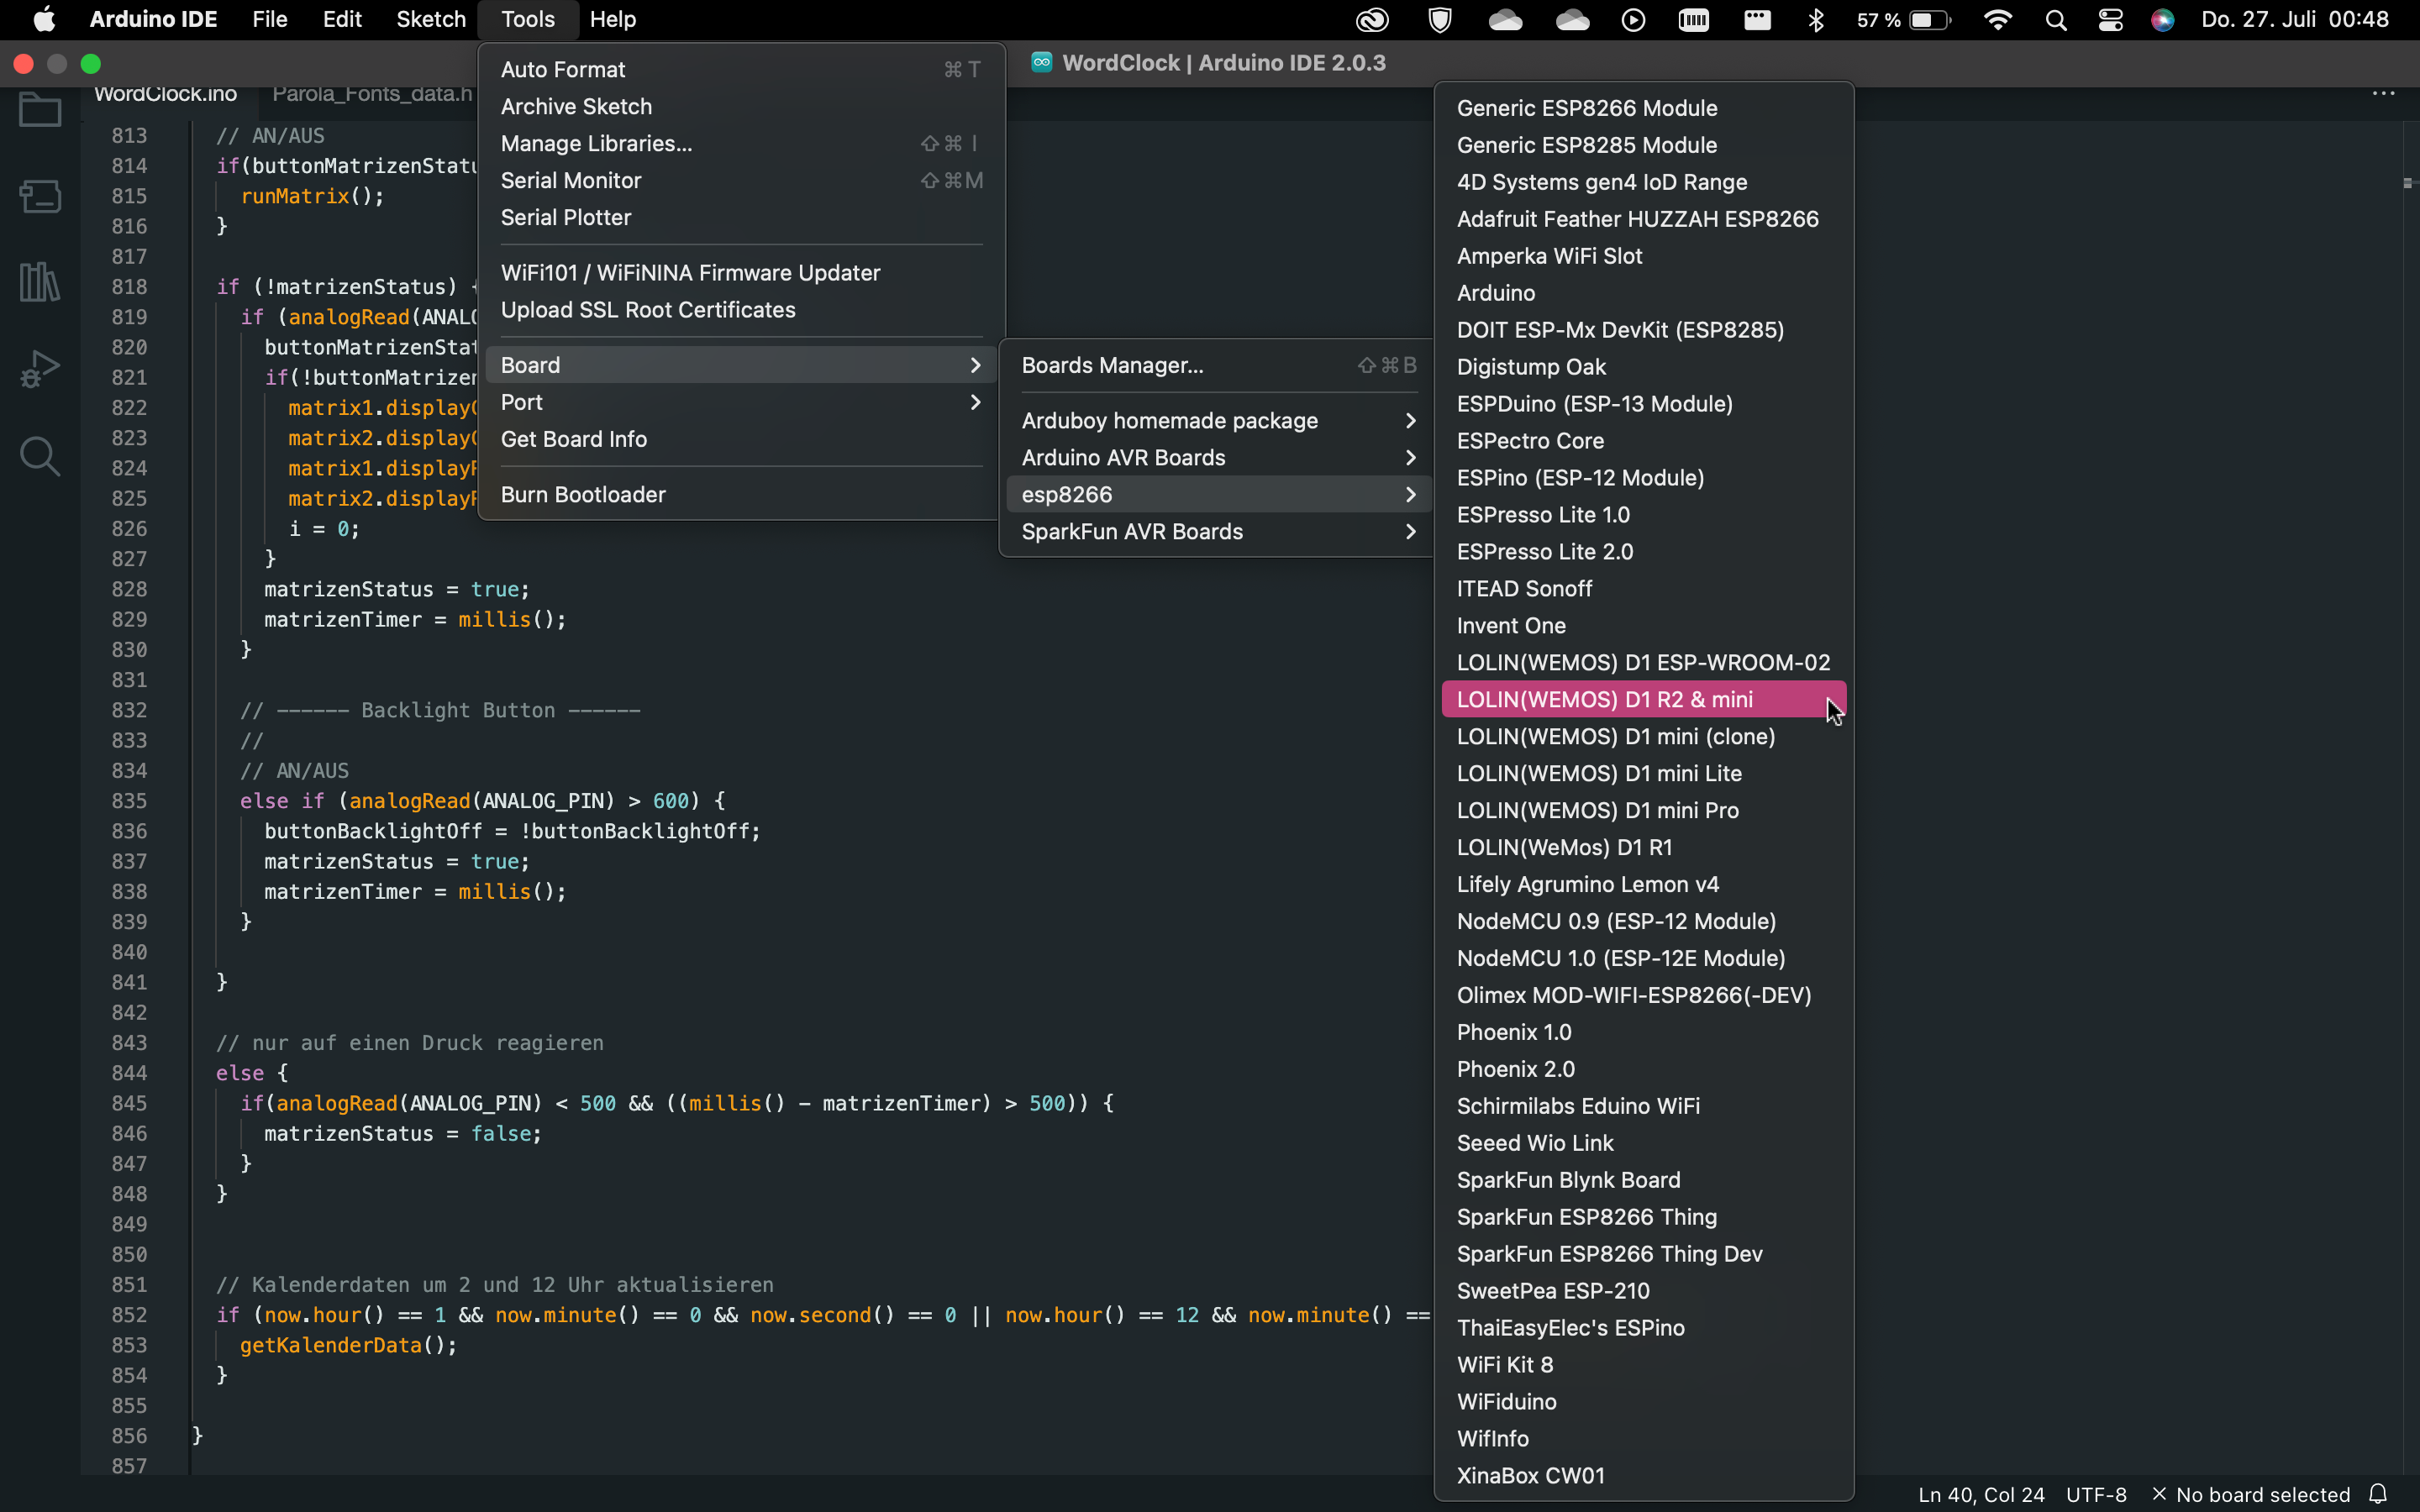Open Serial Plotter menu item
2420x1512 pixels.
point(741,217)
